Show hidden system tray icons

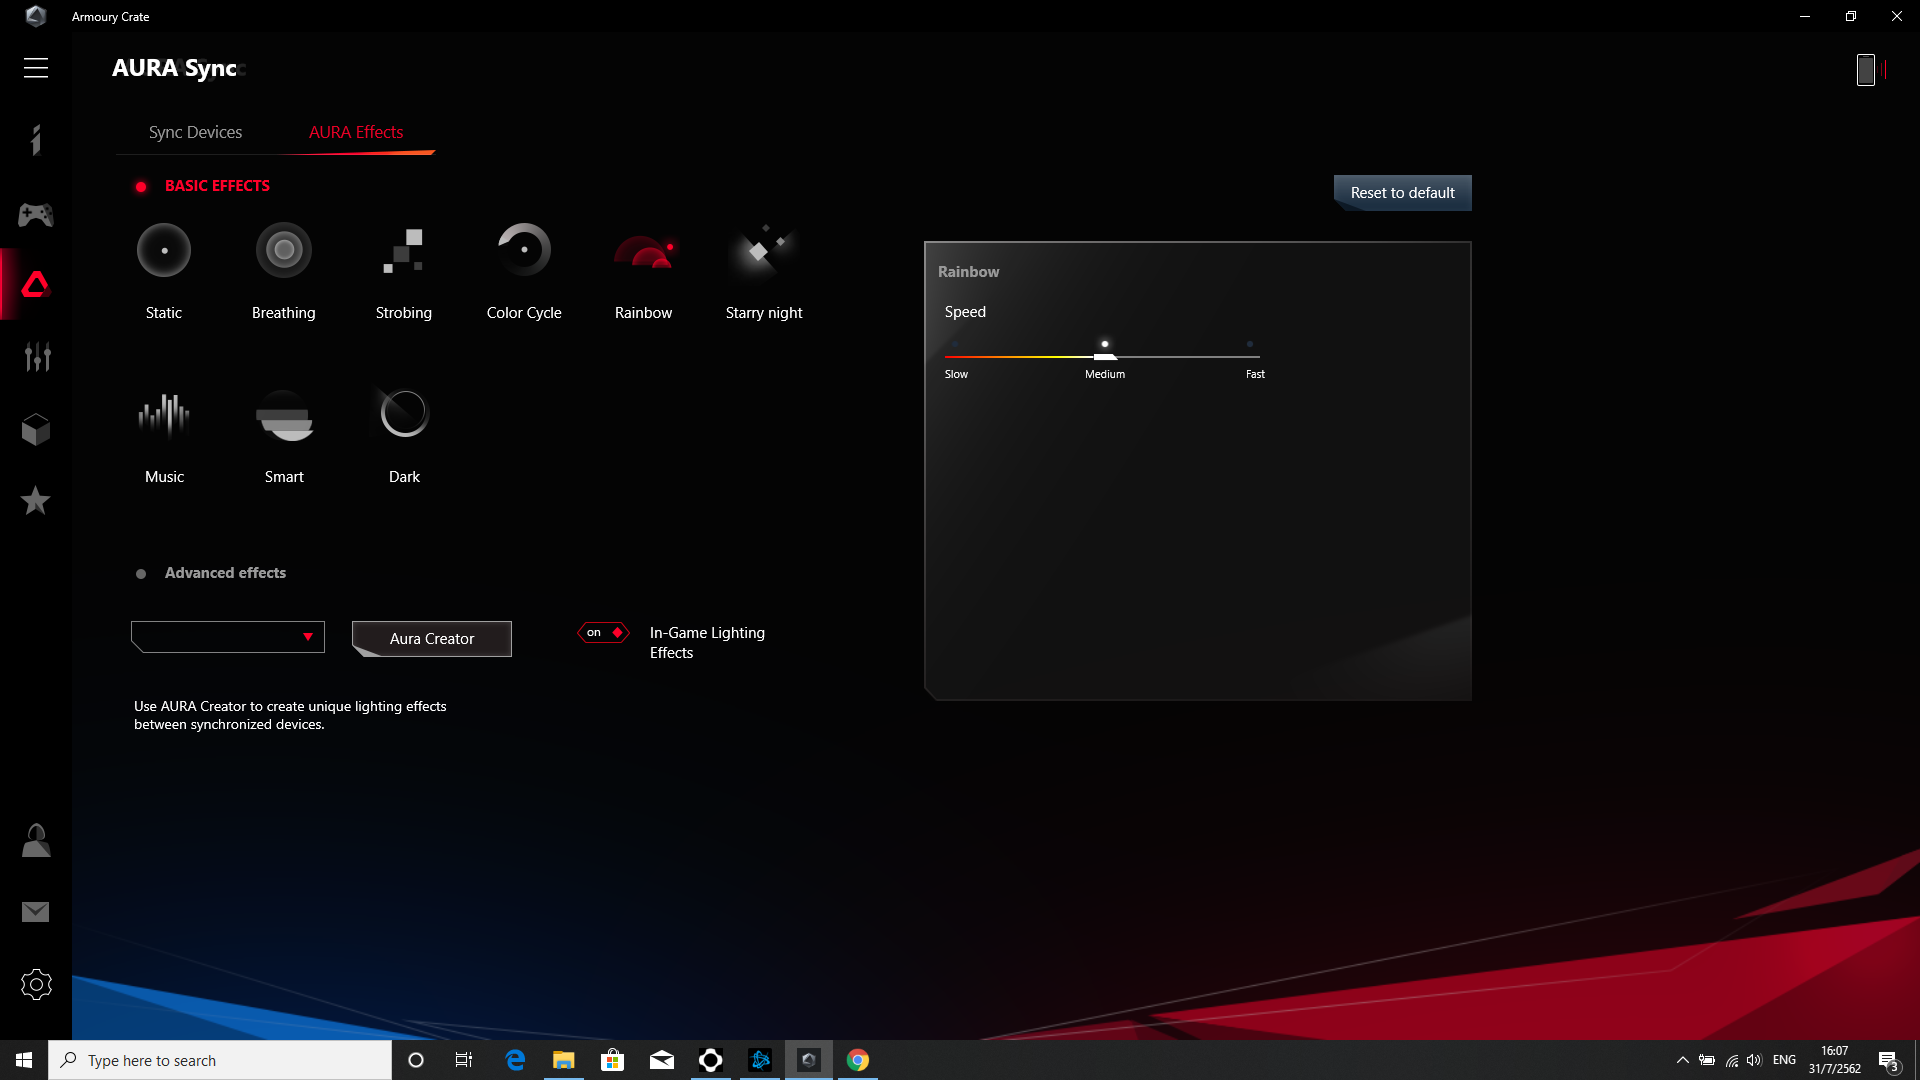click(1683, 1060)
